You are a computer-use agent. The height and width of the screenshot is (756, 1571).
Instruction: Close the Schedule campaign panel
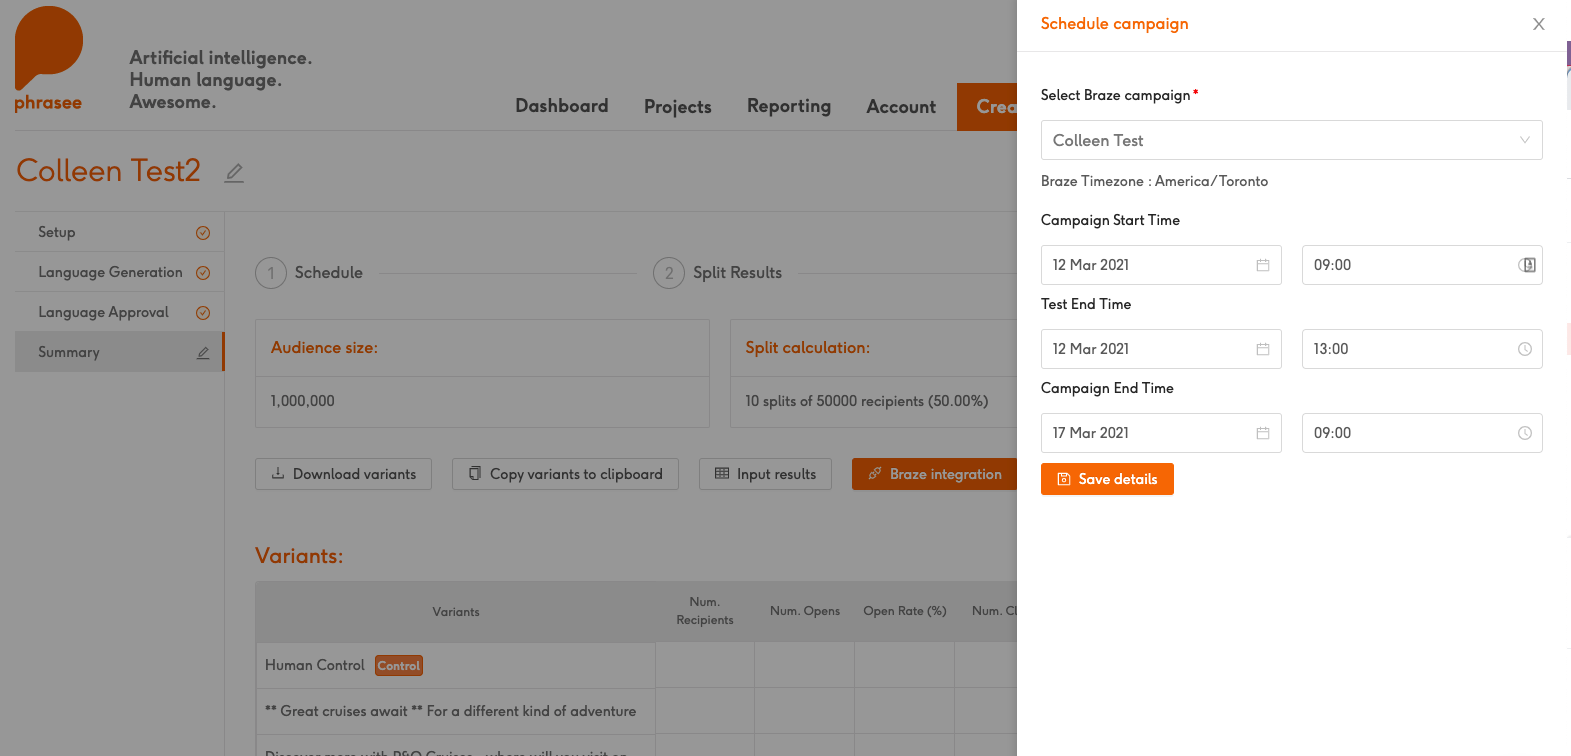pyautogui.click(x=1538, y=24)
